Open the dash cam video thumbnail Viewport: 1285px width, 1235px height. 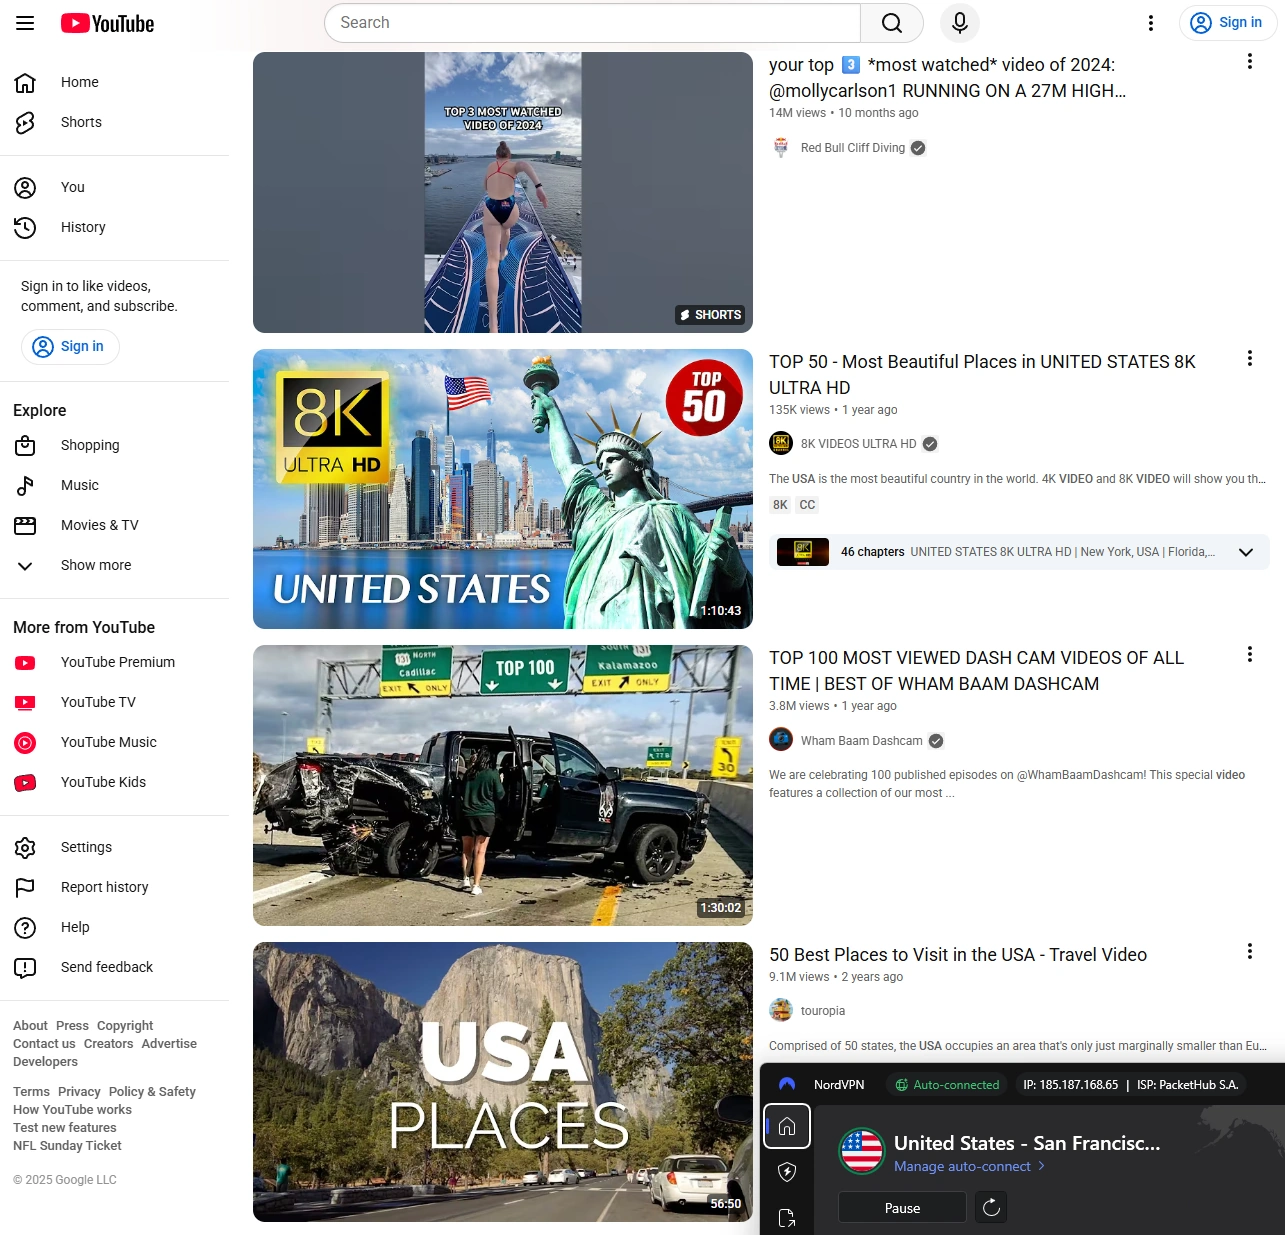[x=503, y=785]
